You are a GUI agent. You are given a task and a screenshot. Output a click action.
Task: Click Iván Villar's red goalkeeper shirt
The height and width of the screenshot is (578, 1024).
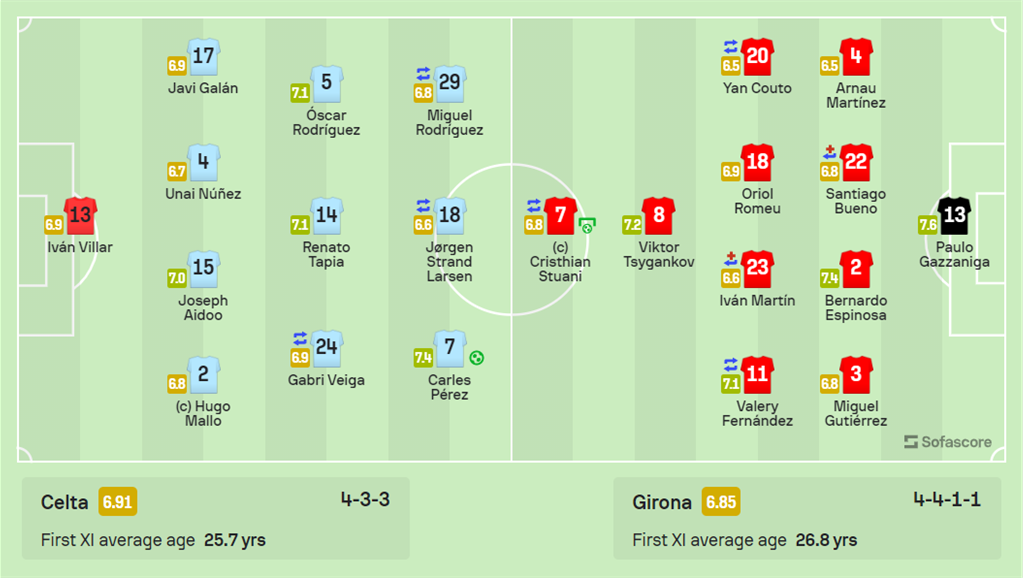click(x=81, y=214)
